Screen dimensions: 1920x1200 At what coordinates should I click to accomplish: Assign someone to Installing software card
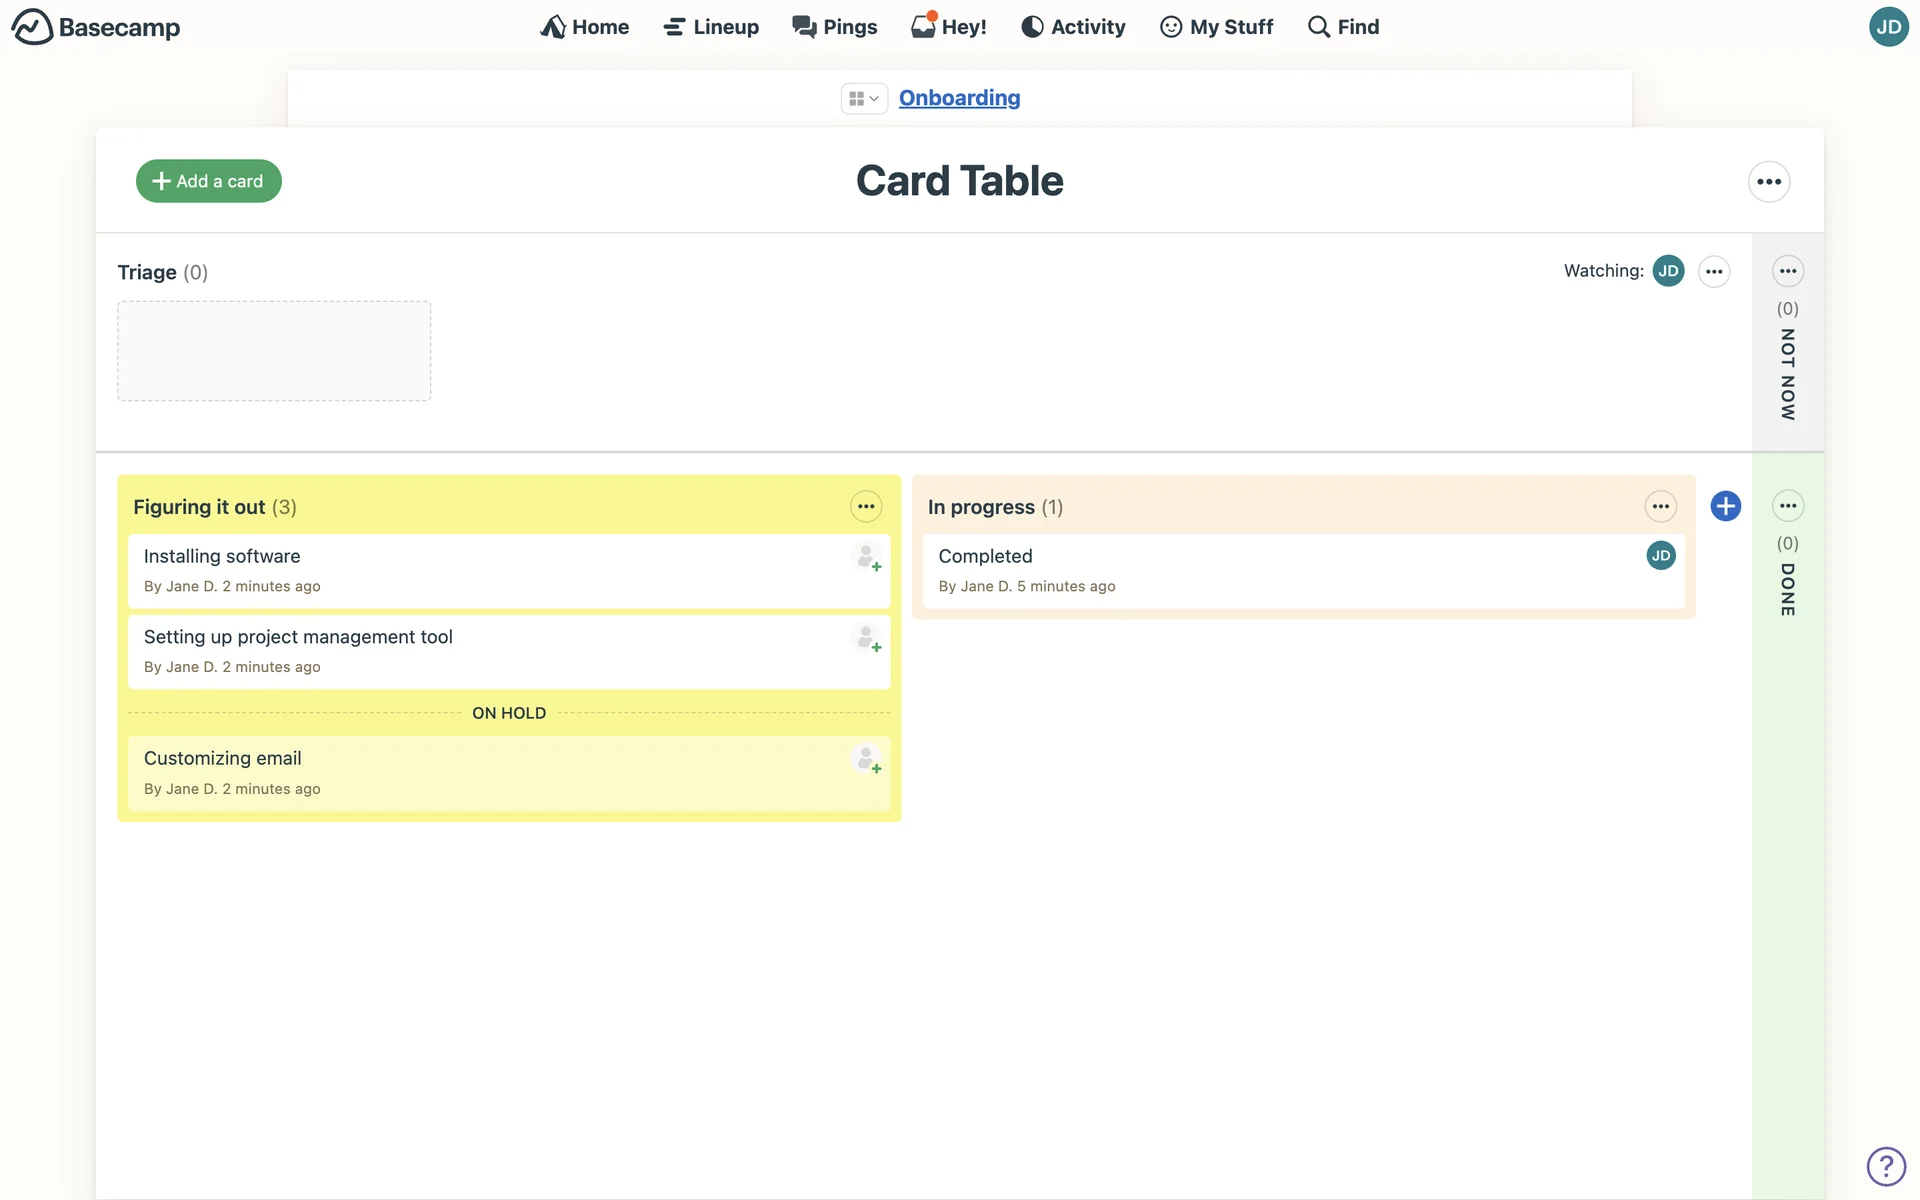pyautogui.click(x=867, y=557)
